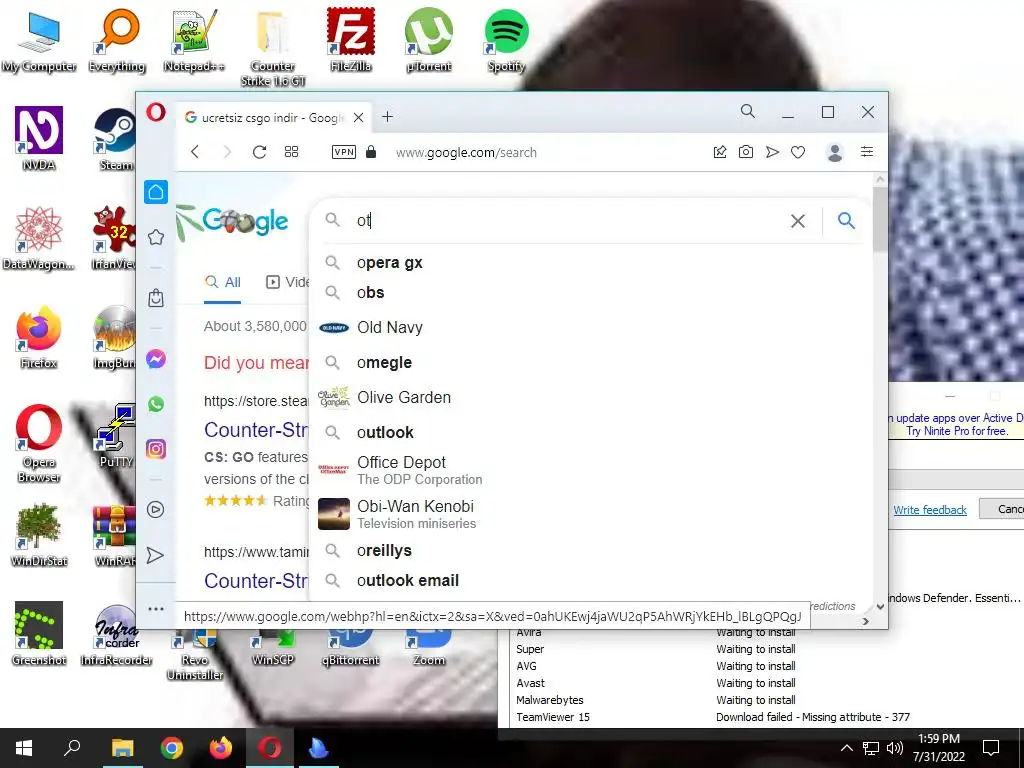This screenshot has width=1024, height=768.
Task: Open the Spotify desktop shortcut
Action: click(506, 41)
